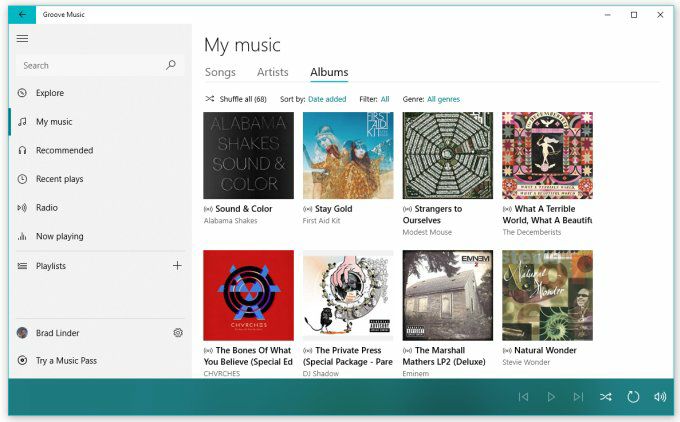680x422 pixels.
Task: Click streaming icon beside Natural Wonder
Action: (507, 351)
